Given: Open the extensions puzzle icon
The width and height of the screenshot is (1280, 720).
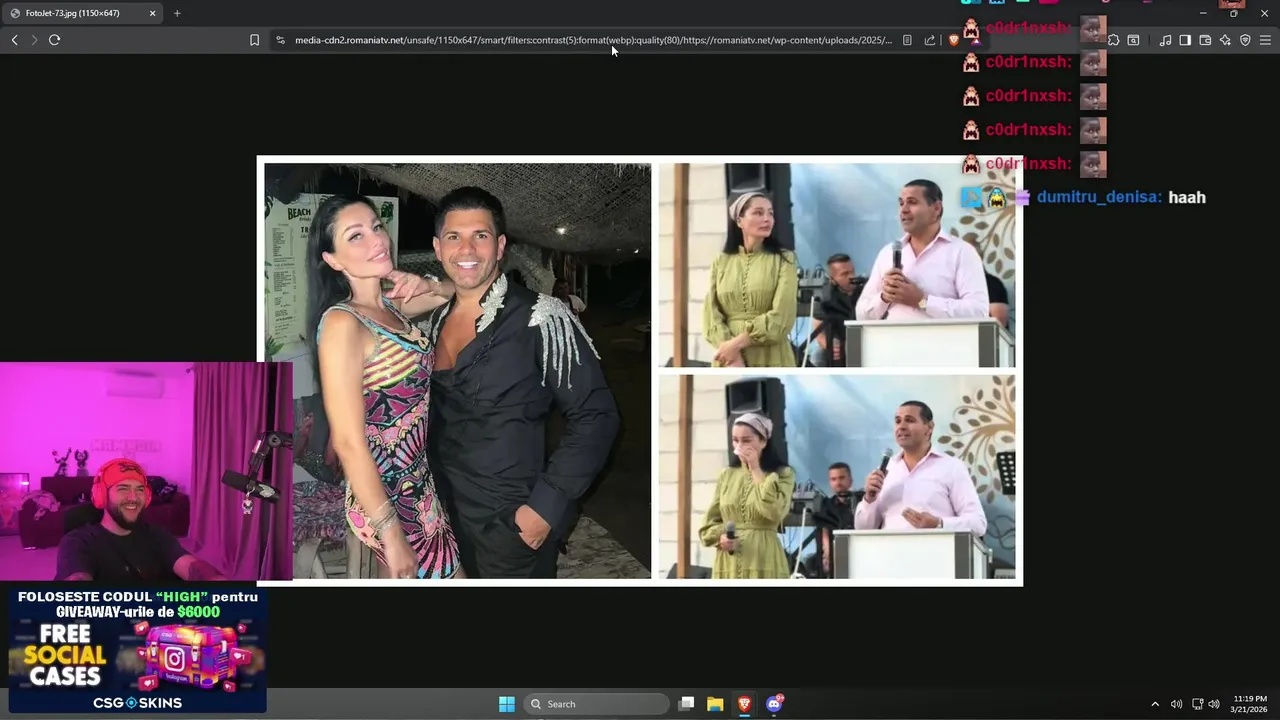Looking at the screenshot, I should (x=1113, y=40).
